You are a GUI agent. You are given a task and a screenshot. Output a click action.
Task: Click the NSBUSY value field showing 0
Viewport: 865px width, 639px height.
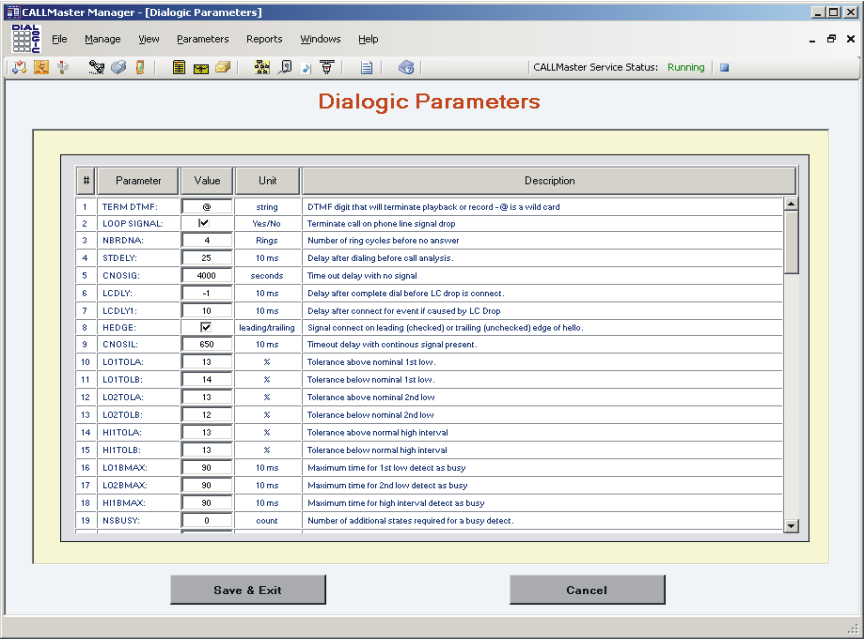coord(207,520)
